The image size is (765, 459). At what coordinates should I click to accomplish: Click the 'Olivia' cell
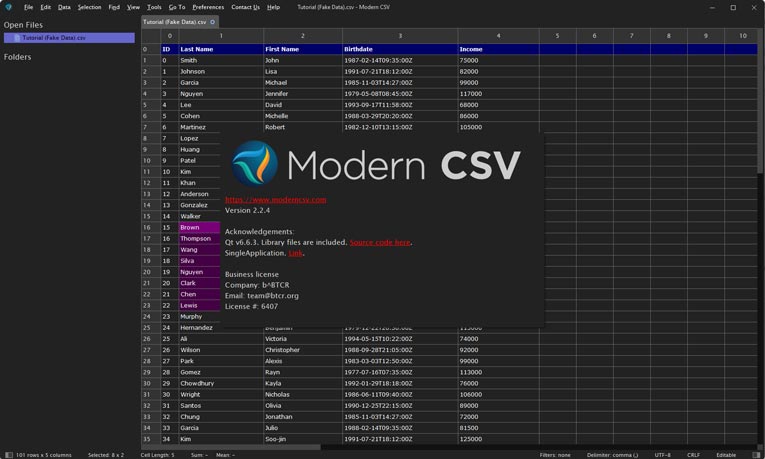(x=303, y=405)
